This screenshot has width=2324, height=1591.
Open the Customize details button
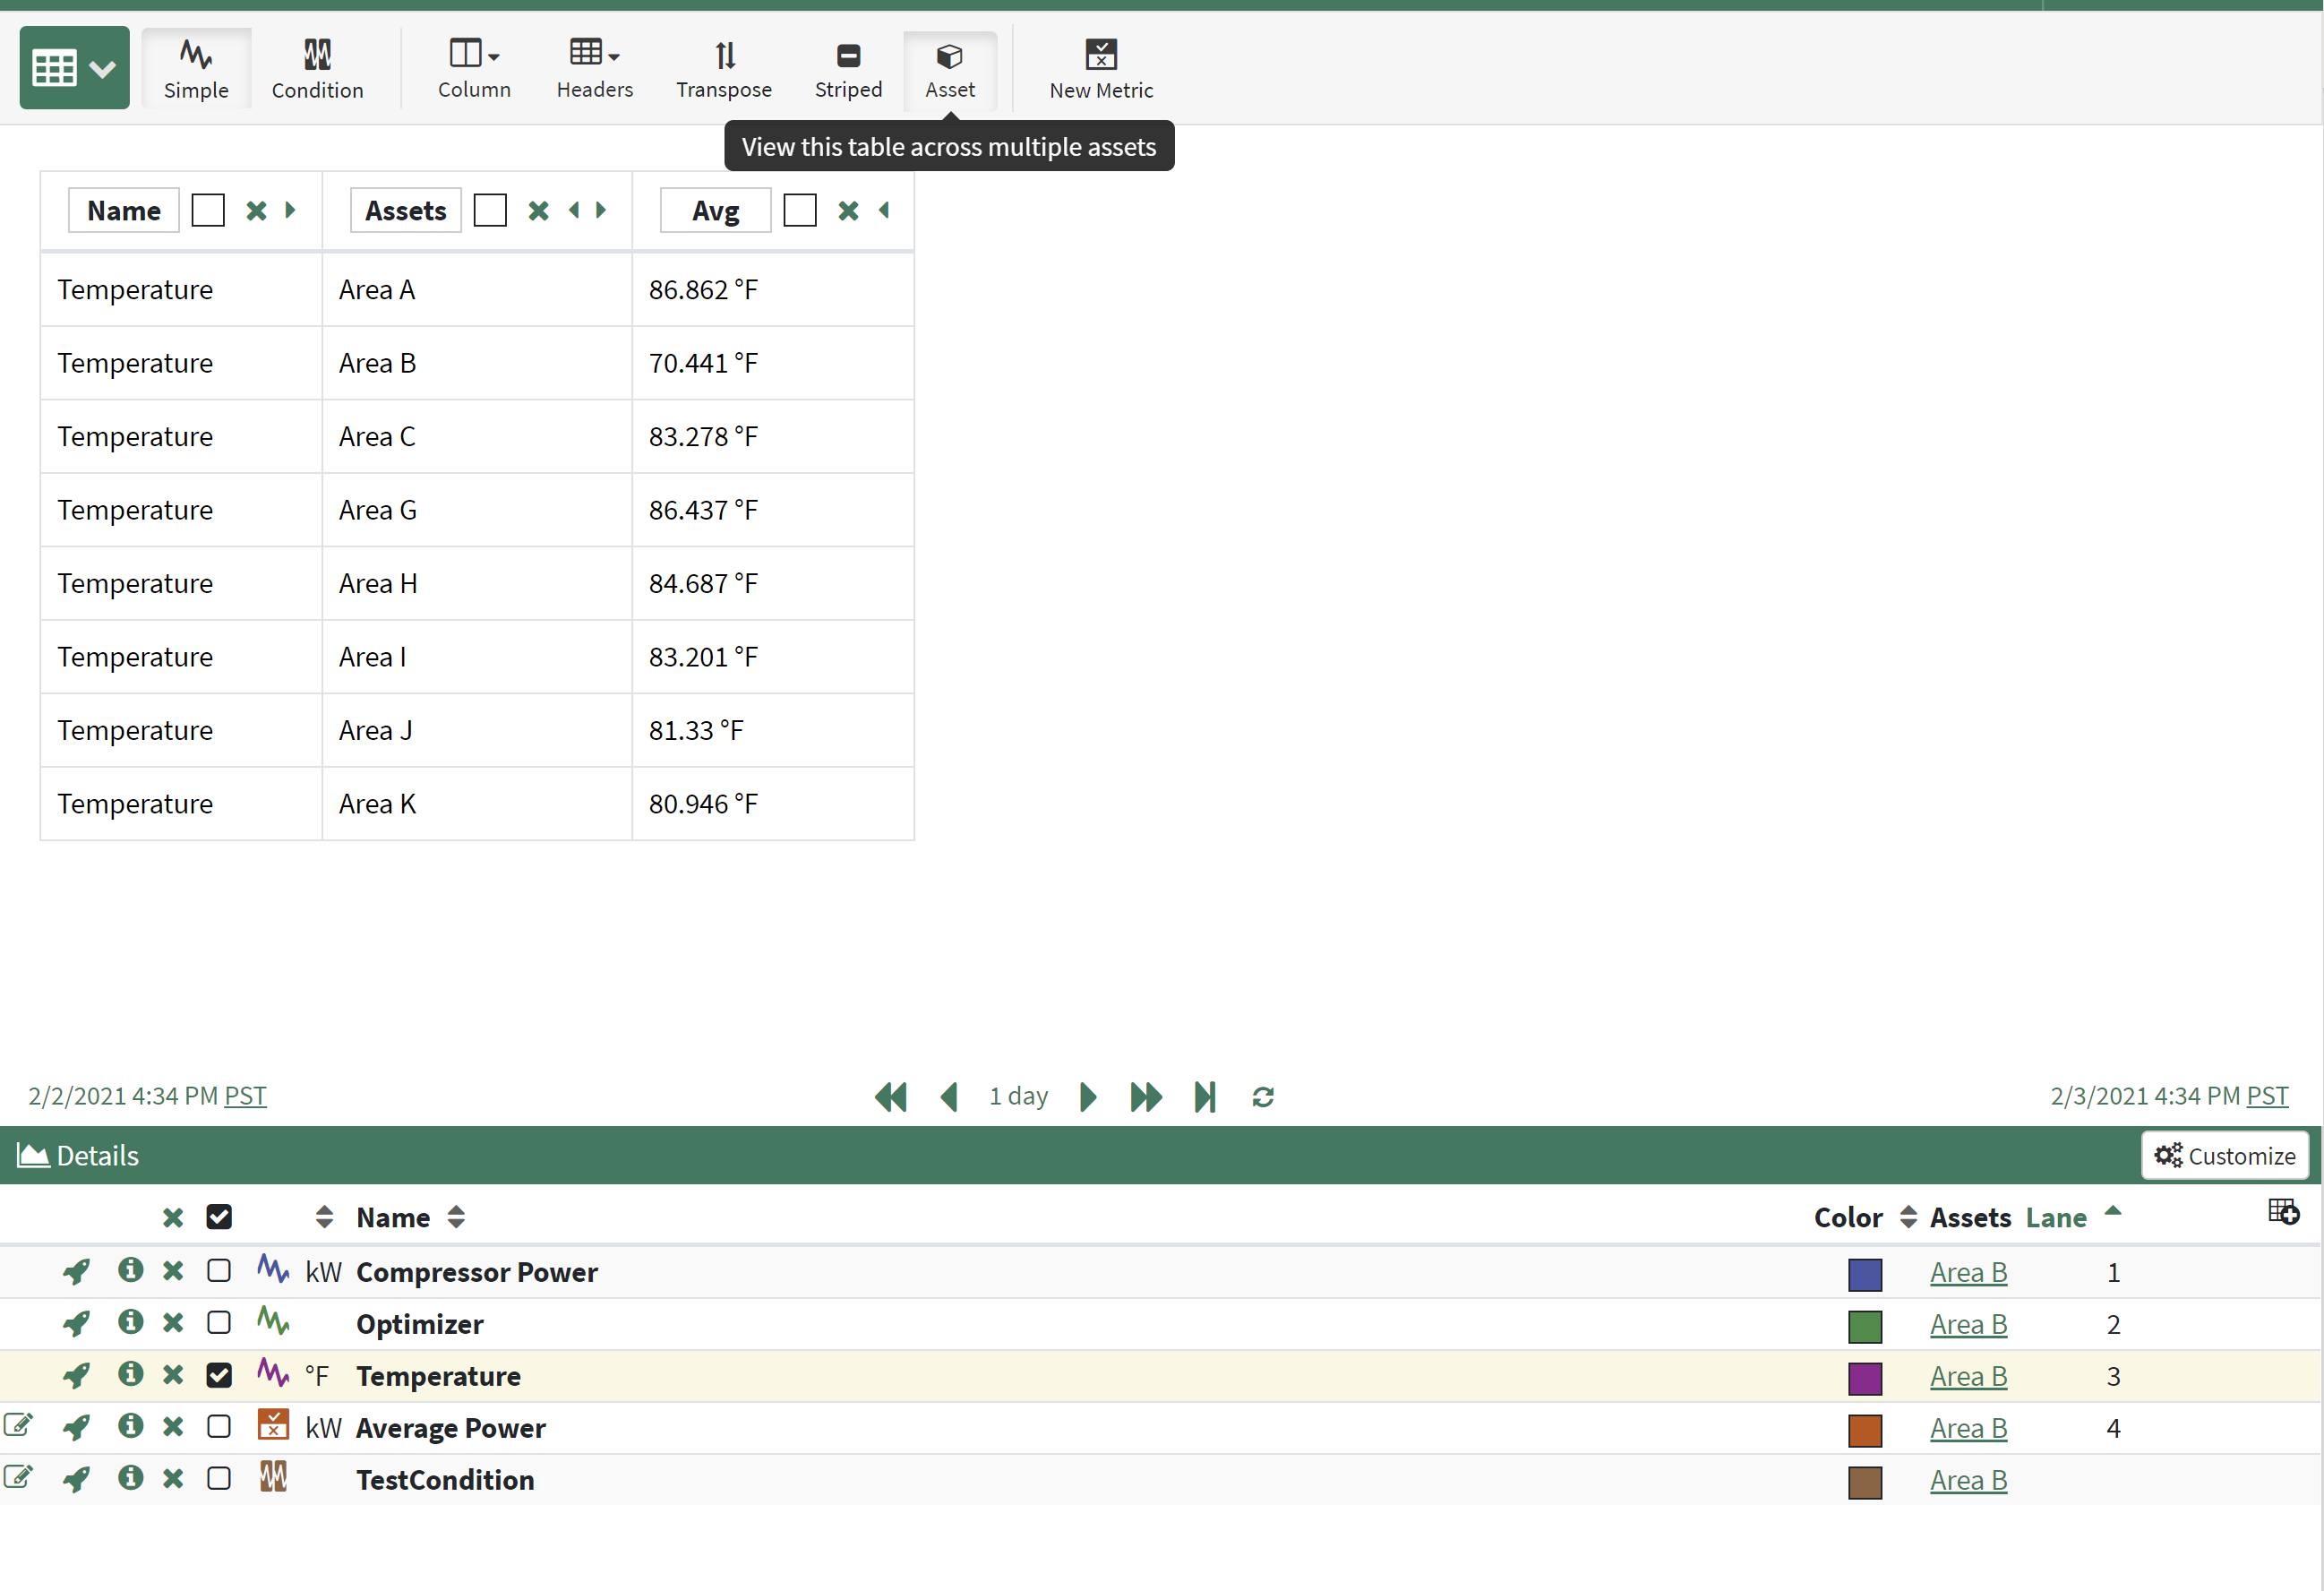click(2224, 1156)
